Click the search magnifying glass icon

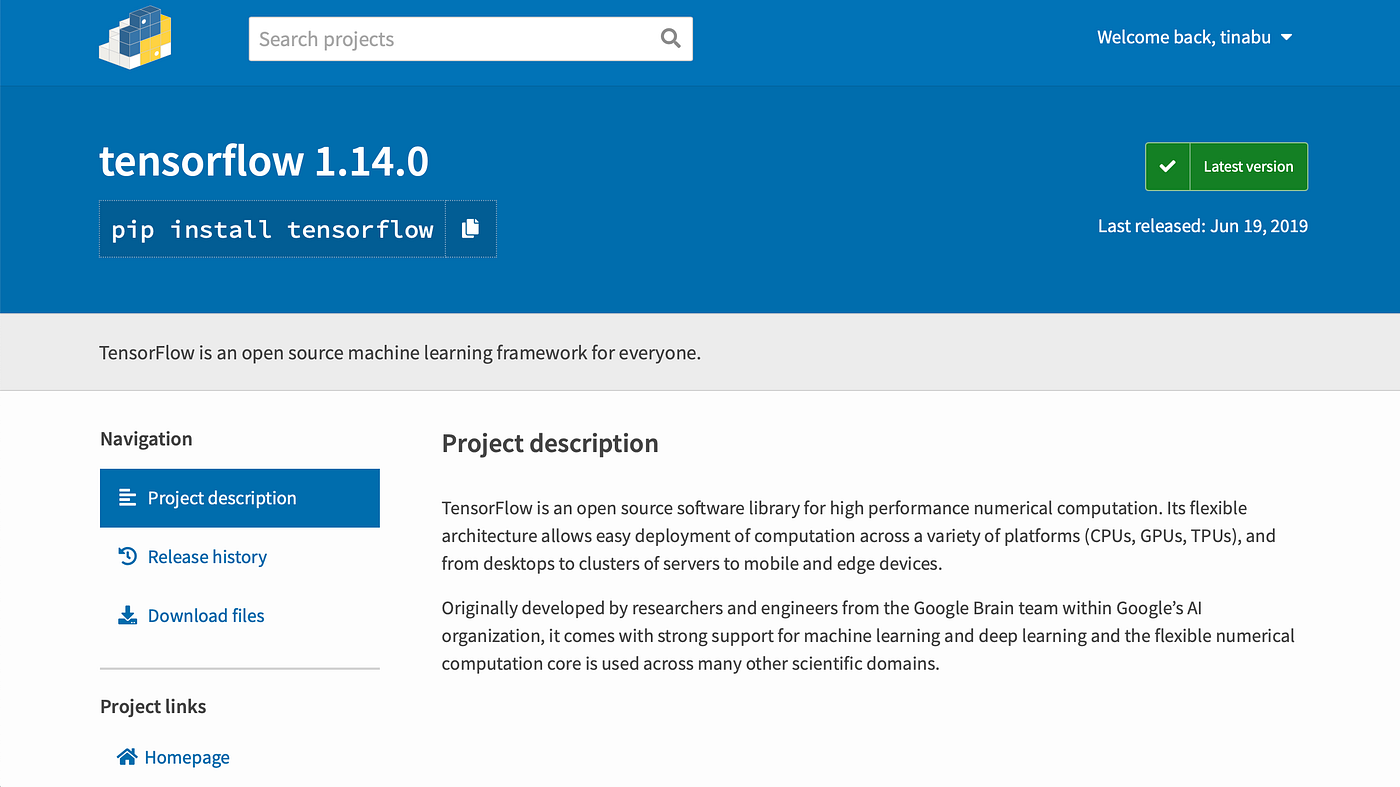point(670,38)
